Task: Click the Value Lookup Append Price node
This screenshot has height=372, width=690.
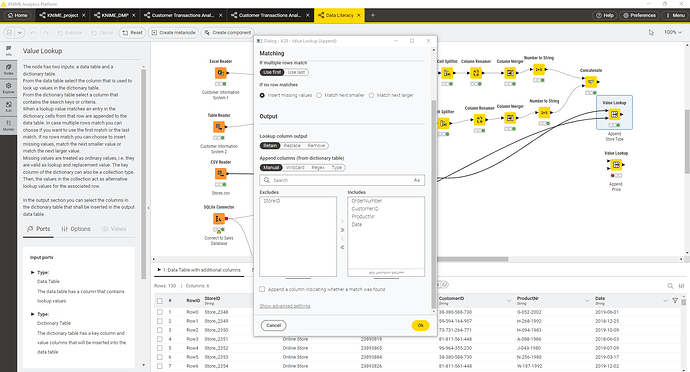Action: (x=616, y=165)
